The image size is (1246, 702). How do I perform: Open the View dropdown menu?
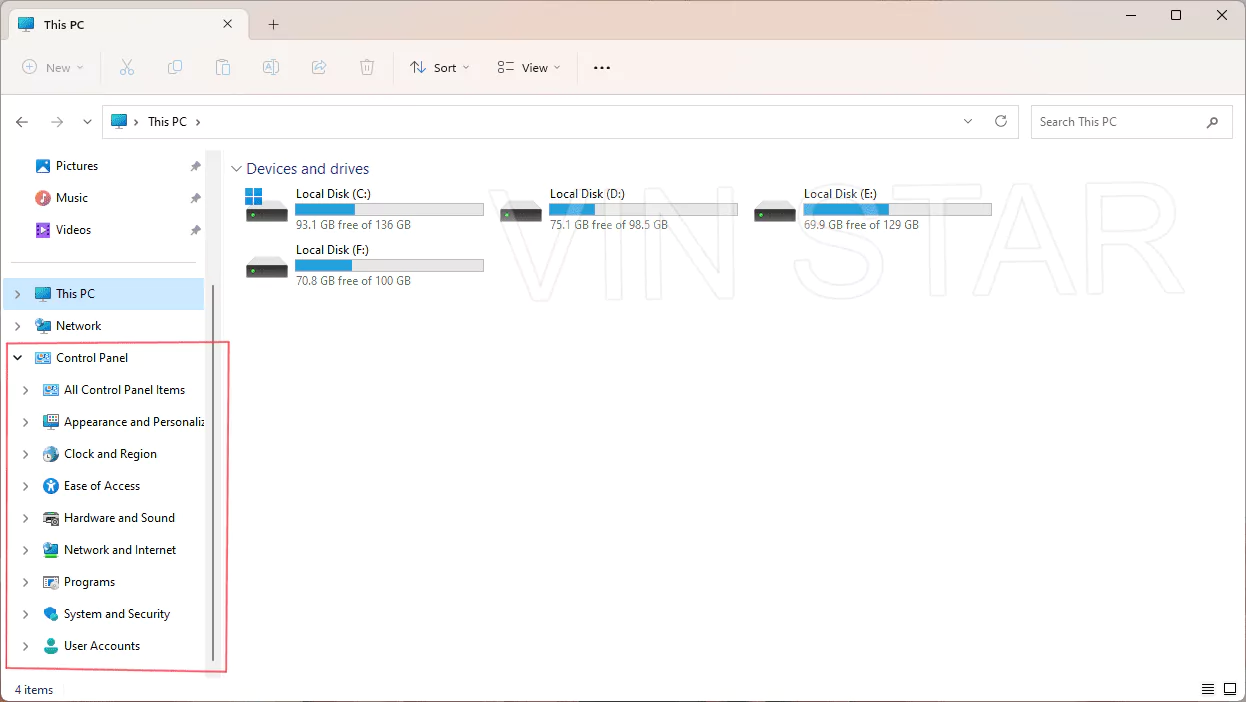[529, 68]
